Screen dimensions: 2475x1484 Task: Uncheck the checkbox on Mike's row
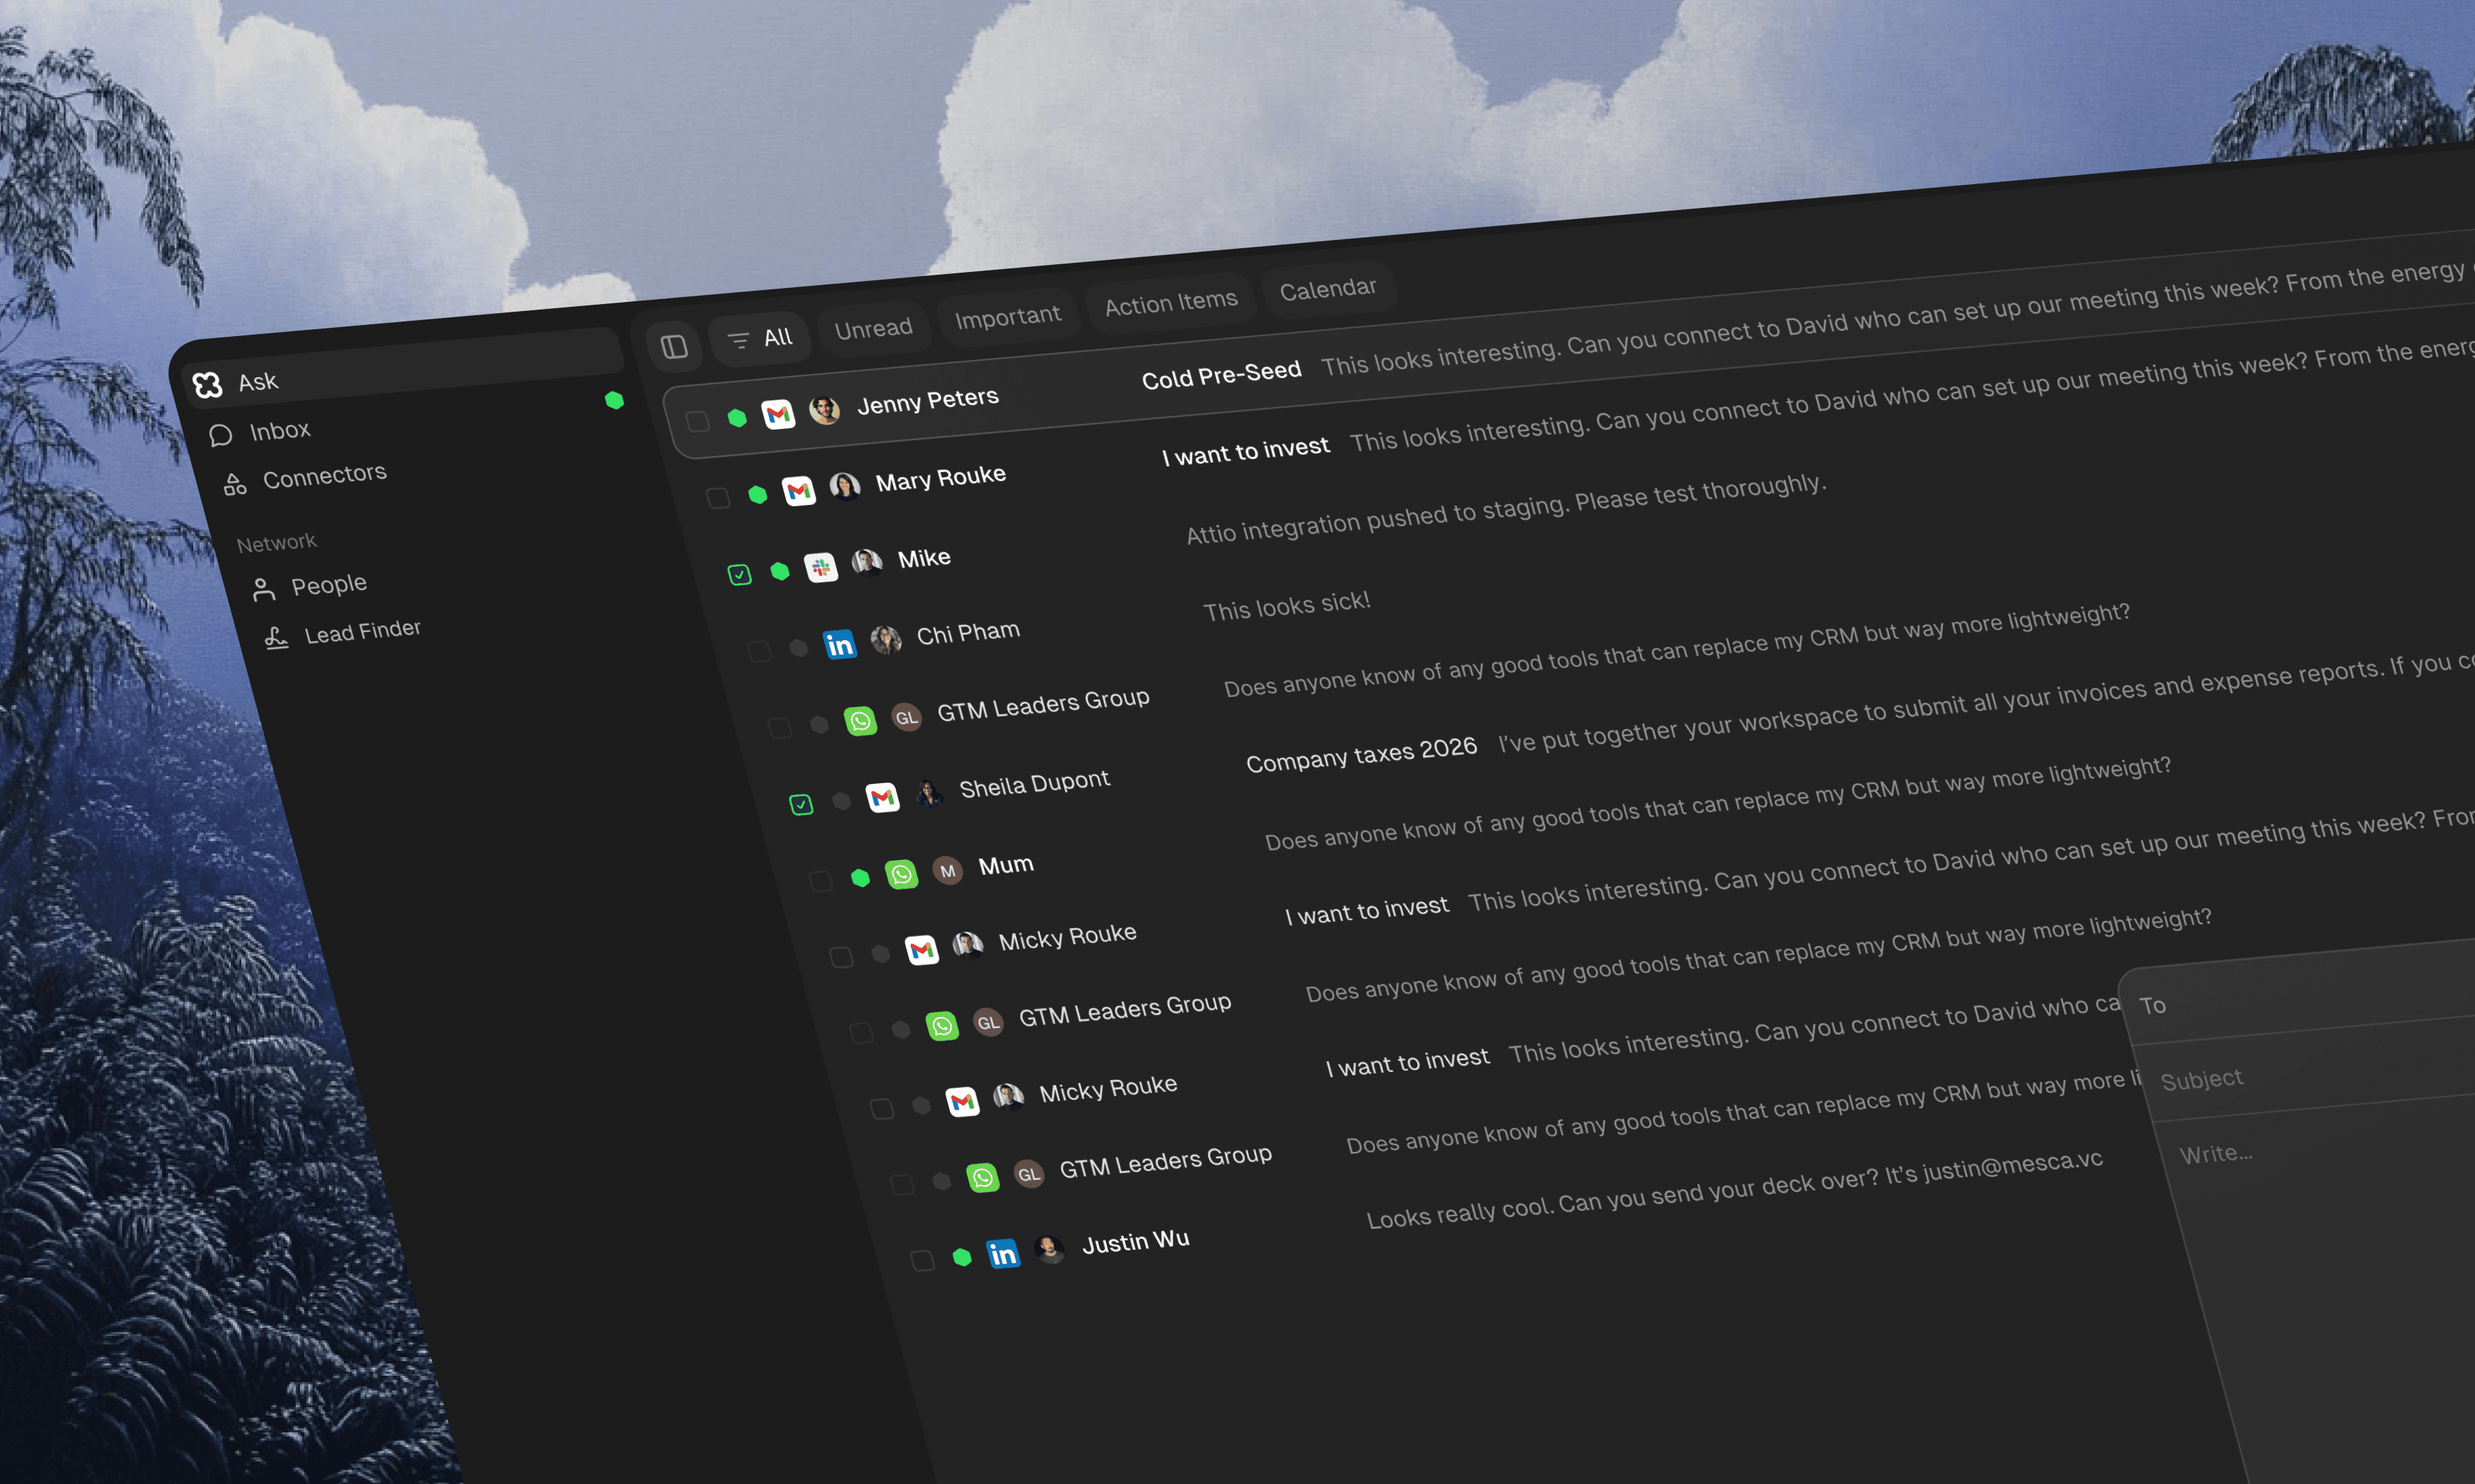[739, 574]
